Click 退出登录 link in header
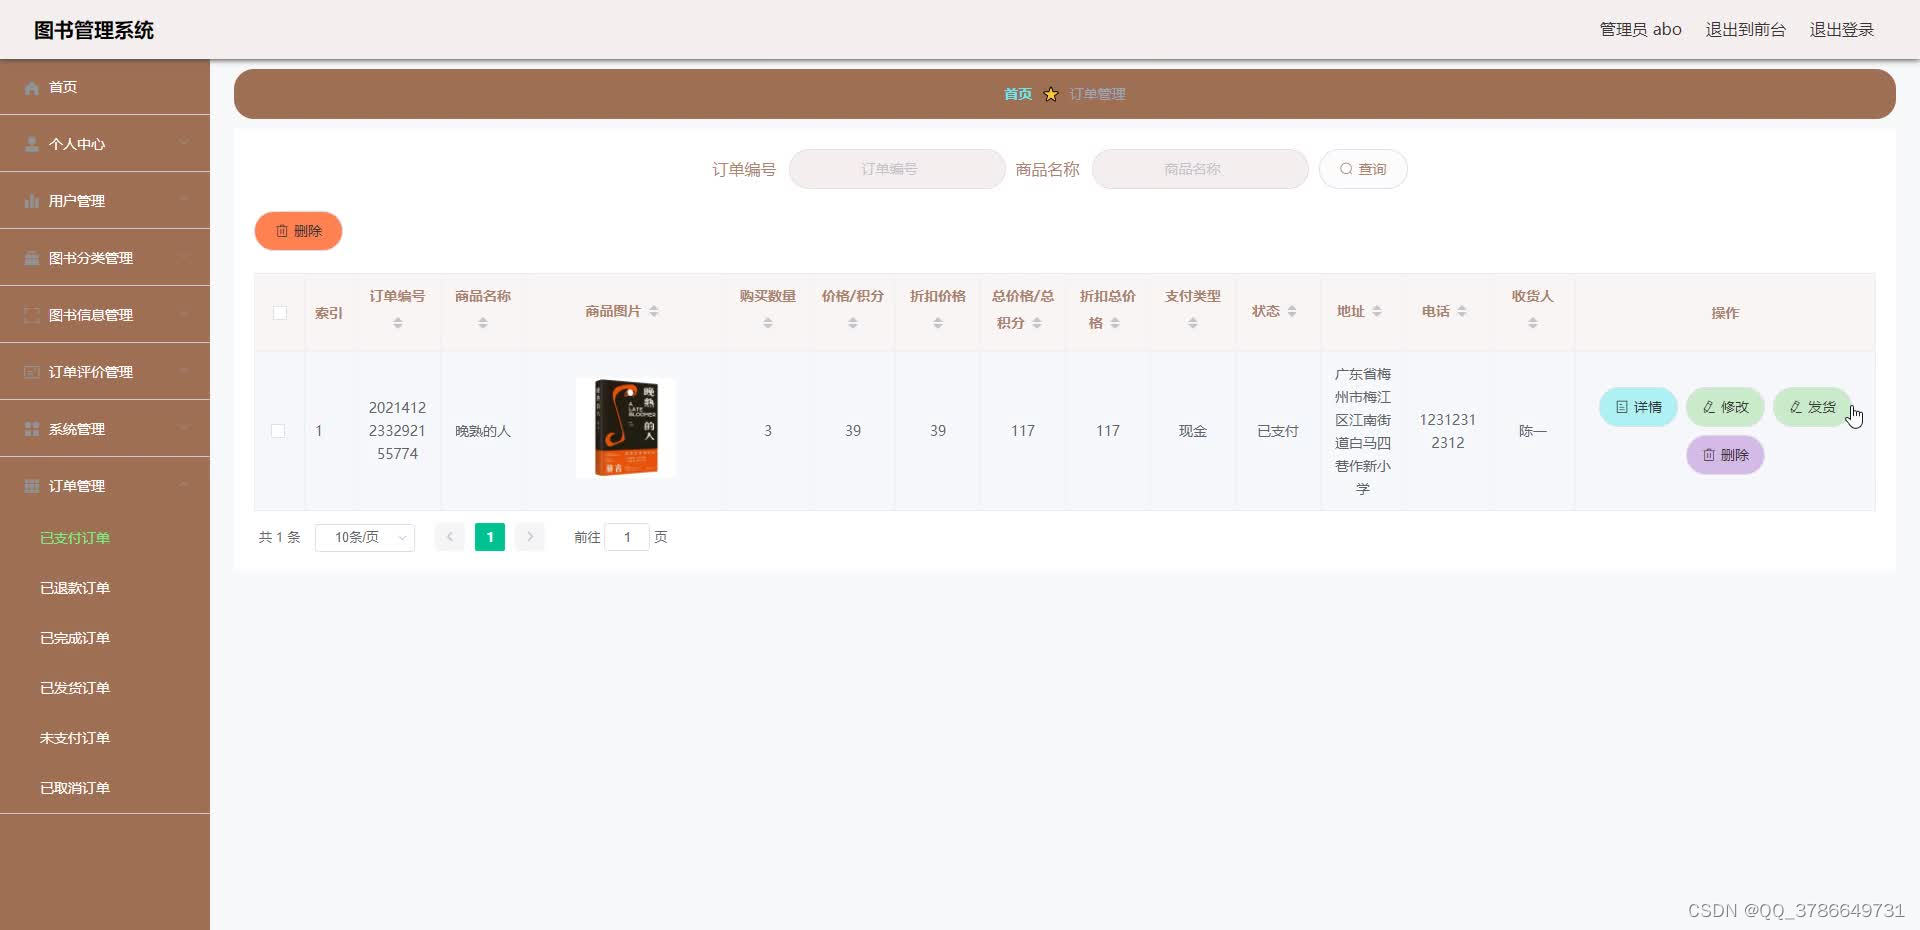 tap(1841, 29)
